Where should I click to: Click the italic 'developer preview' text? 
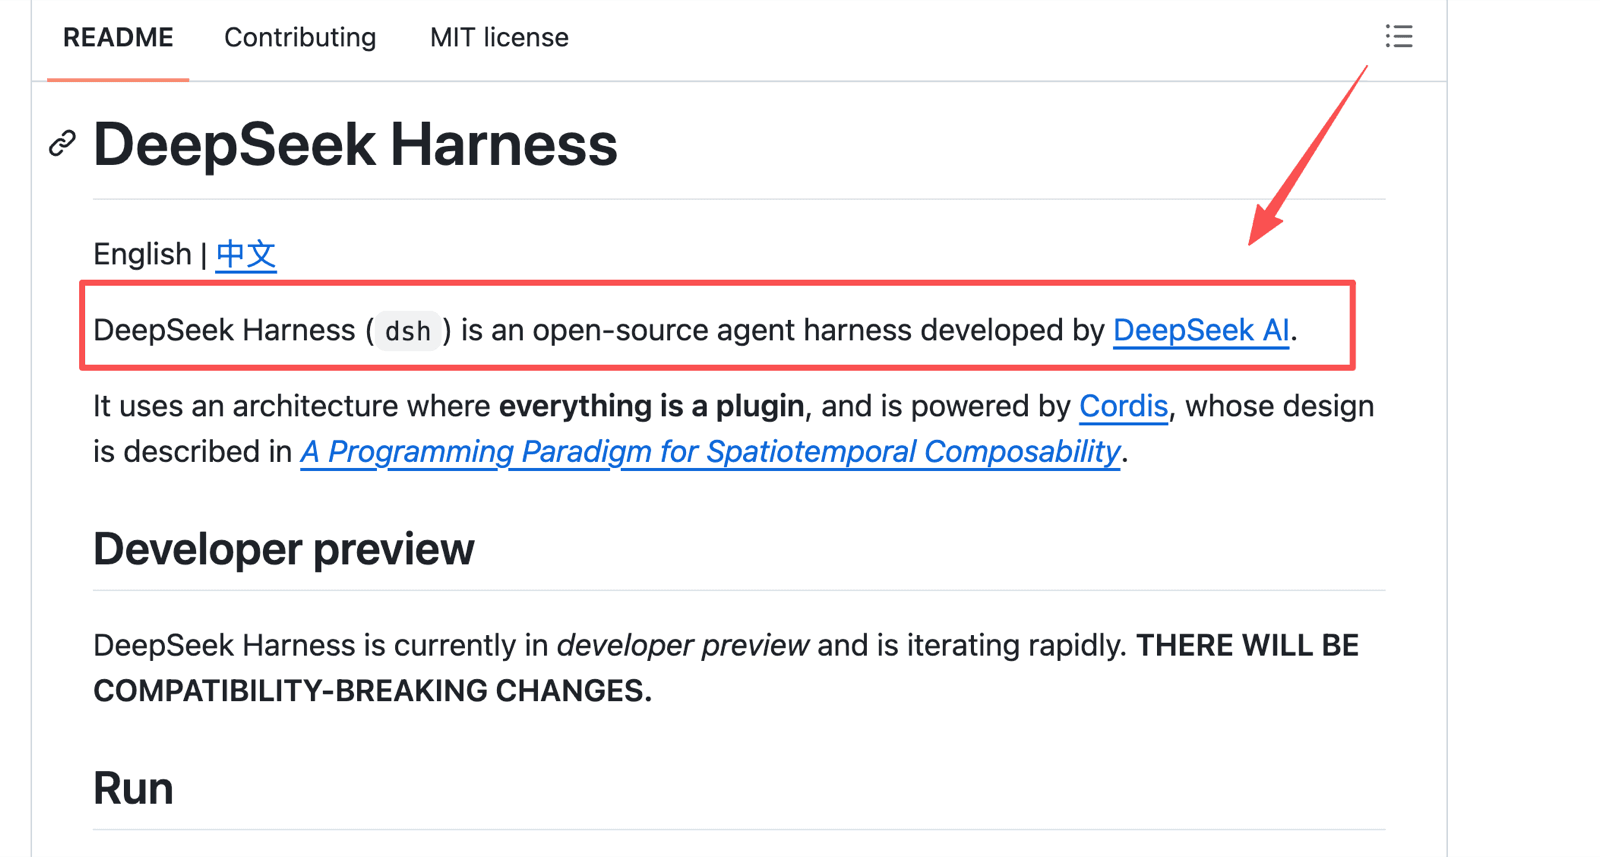(683, 646)
